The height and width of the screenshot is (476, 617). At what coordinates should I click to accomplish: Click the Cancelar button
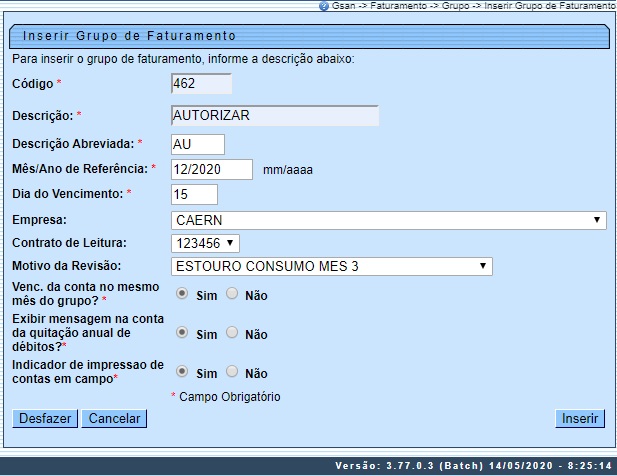[114, 419]
